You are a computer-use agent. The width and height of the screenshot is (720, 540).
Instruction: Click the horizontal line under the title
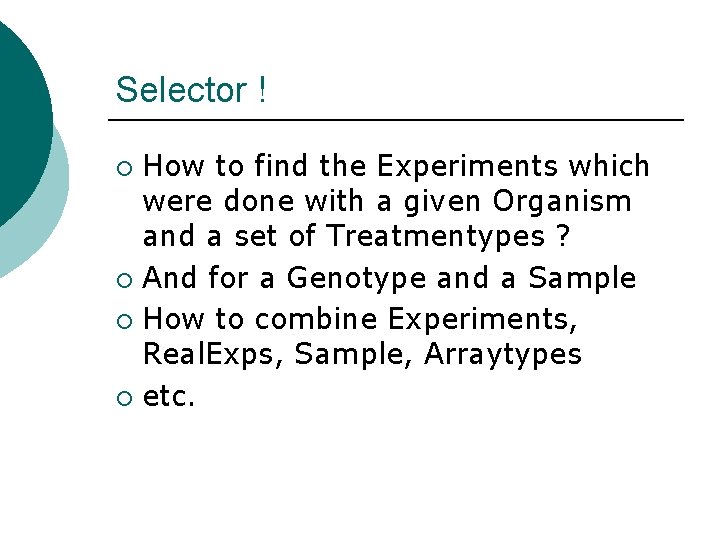[x=396, y=120]
